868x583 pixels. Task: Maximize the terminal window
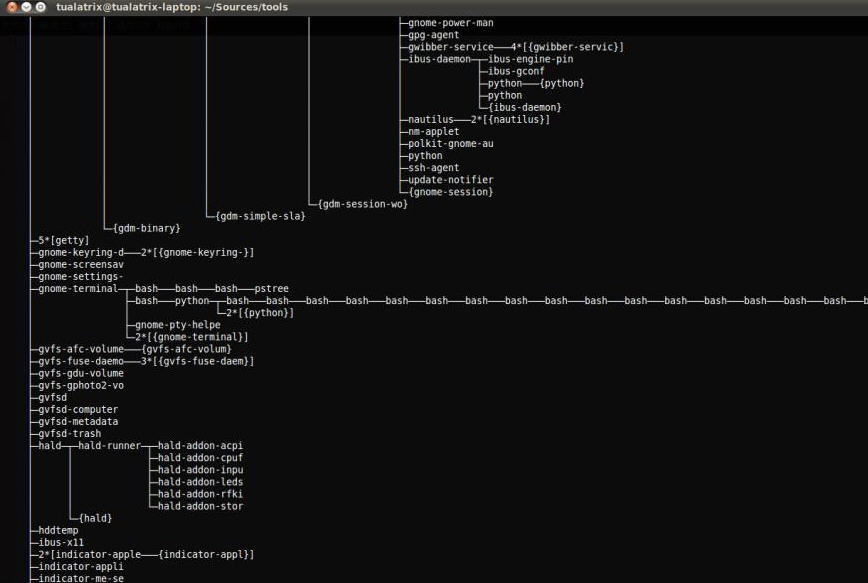pyautogui.click(x=40, y=7)
